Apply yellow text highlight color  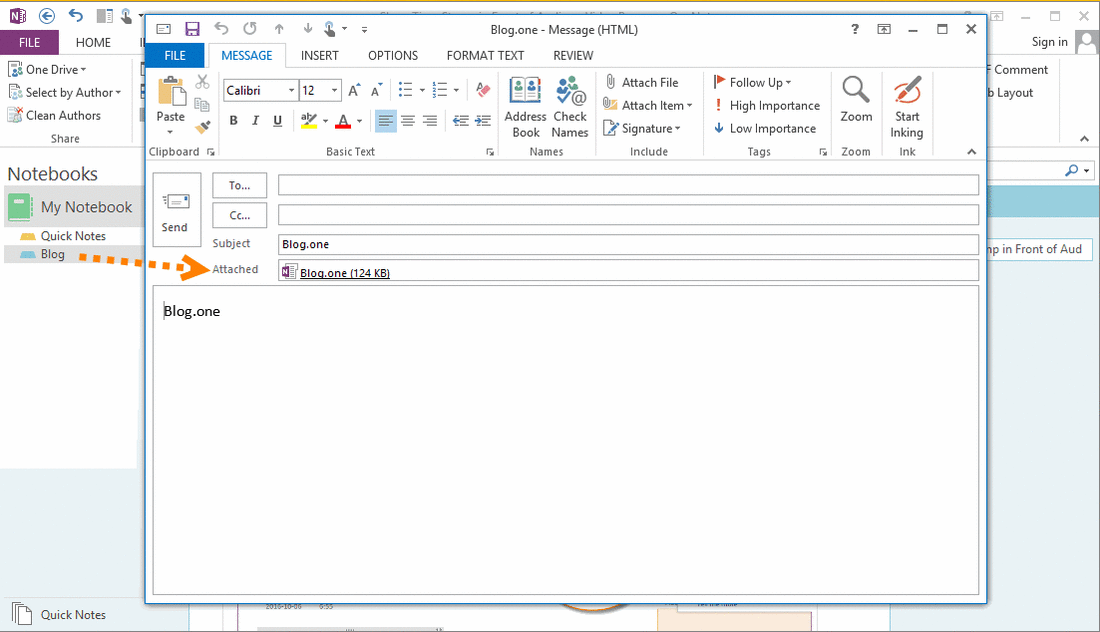click(309, 121)
